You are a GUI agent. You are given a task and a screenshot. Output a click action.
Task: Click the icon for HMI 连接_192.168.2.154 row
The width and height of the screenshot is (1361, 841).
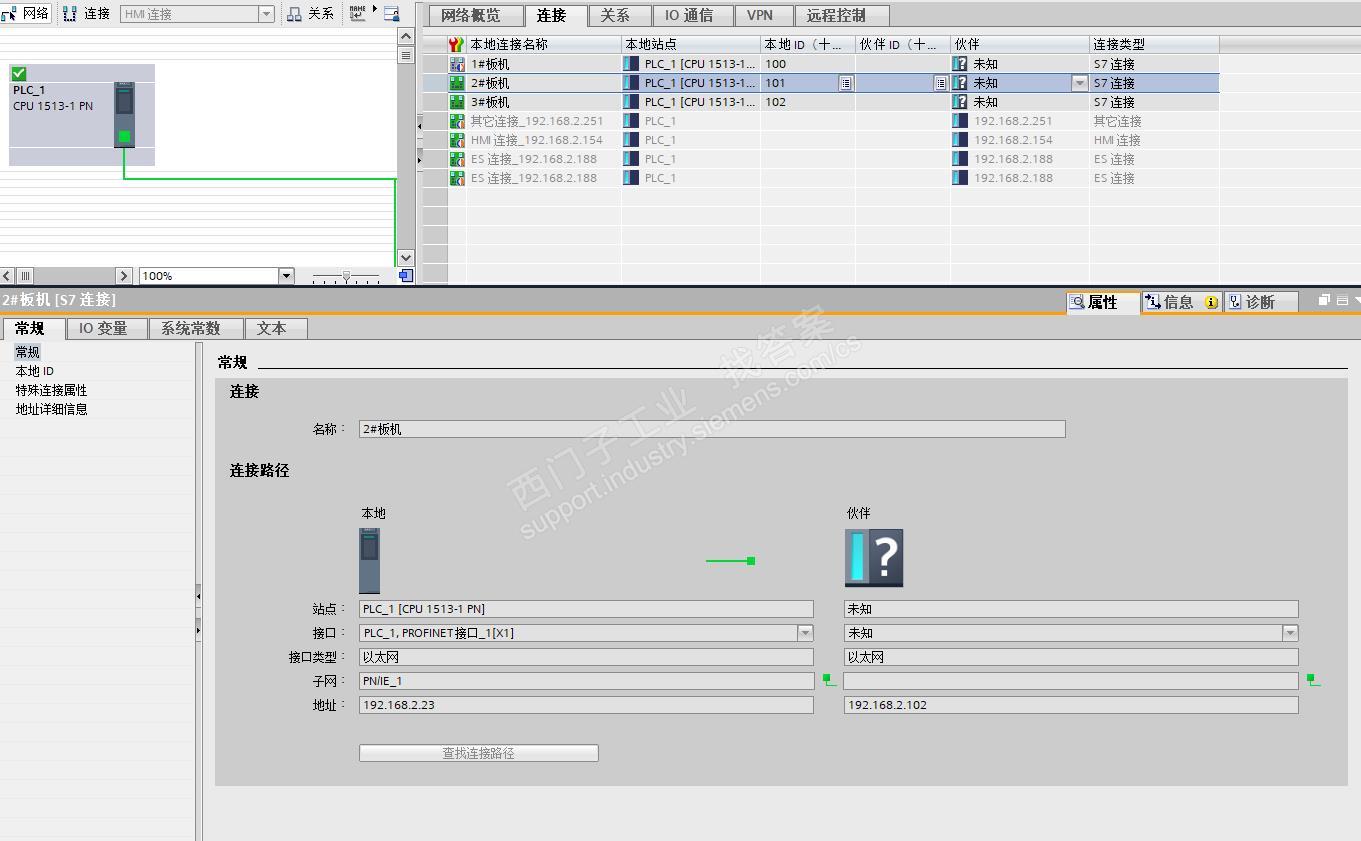coord(457,140)
